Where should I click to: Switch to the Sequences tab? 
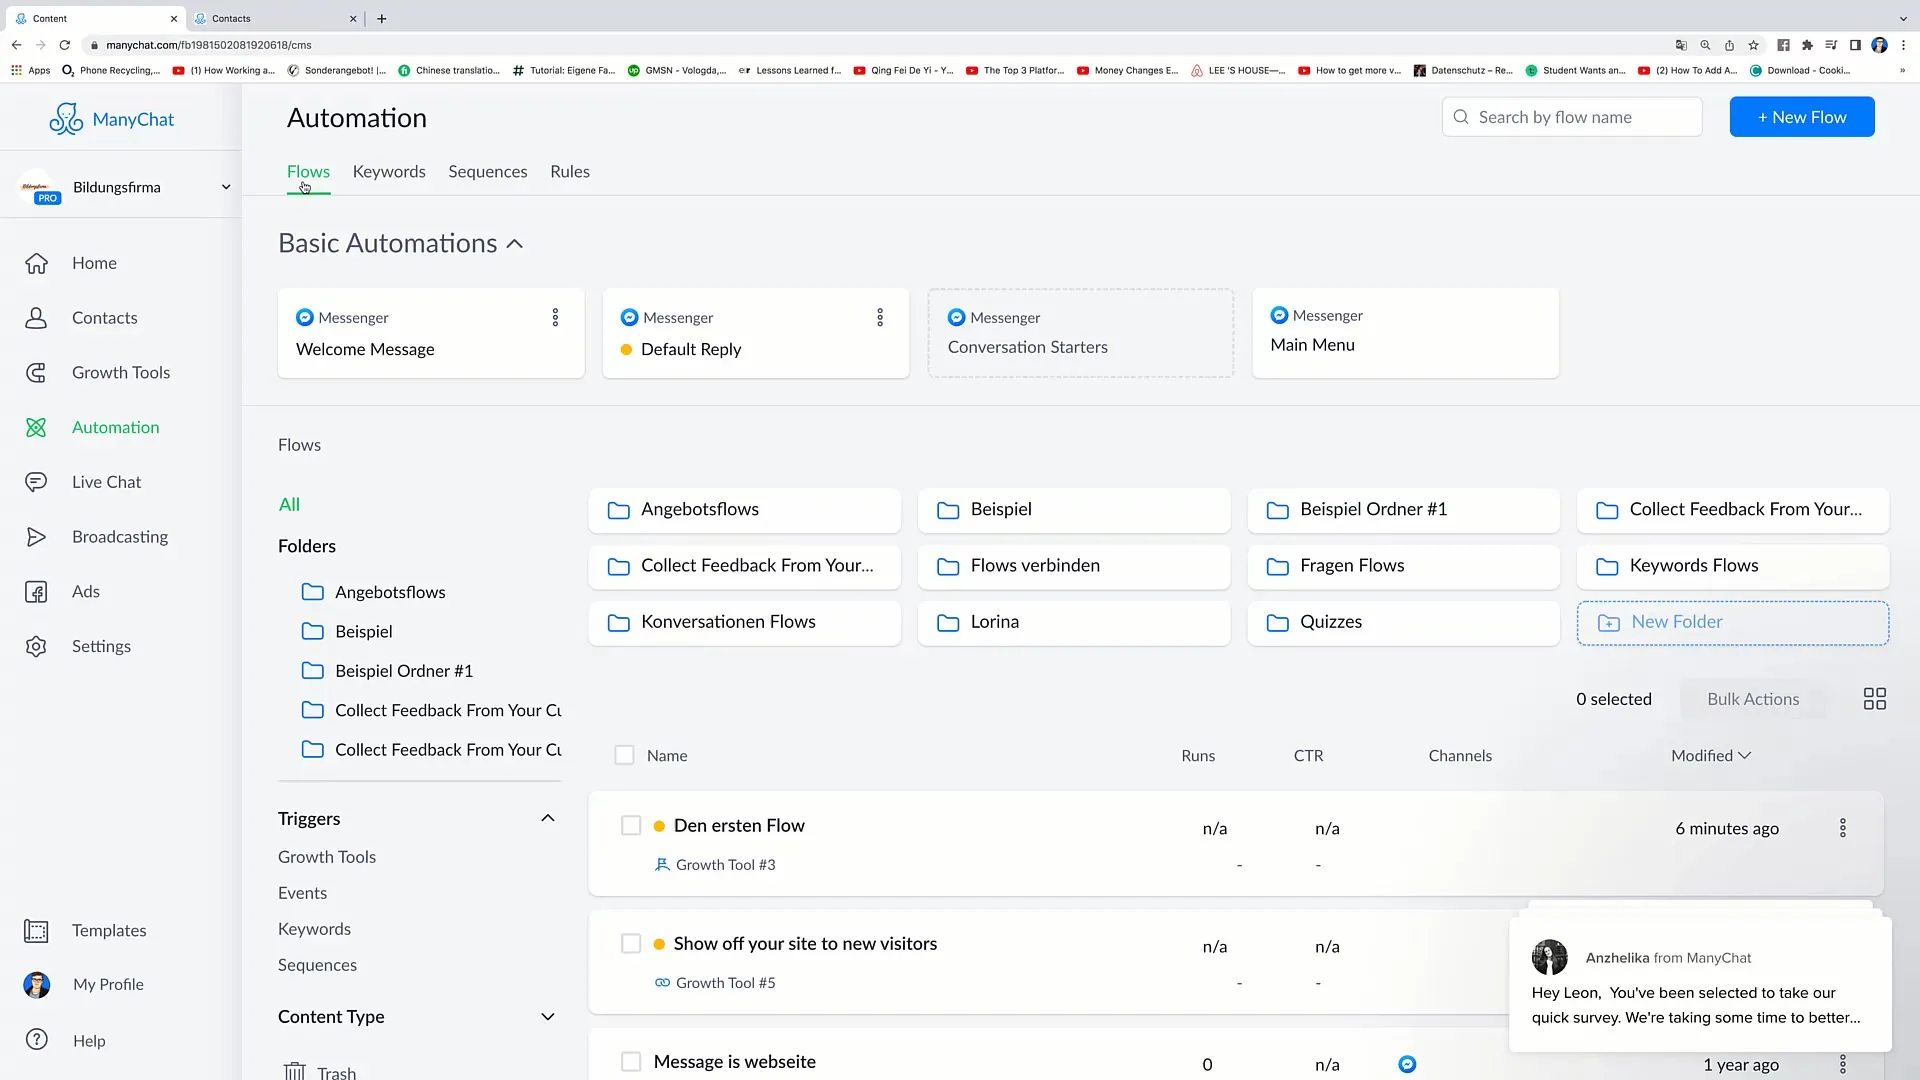point(488,172)
